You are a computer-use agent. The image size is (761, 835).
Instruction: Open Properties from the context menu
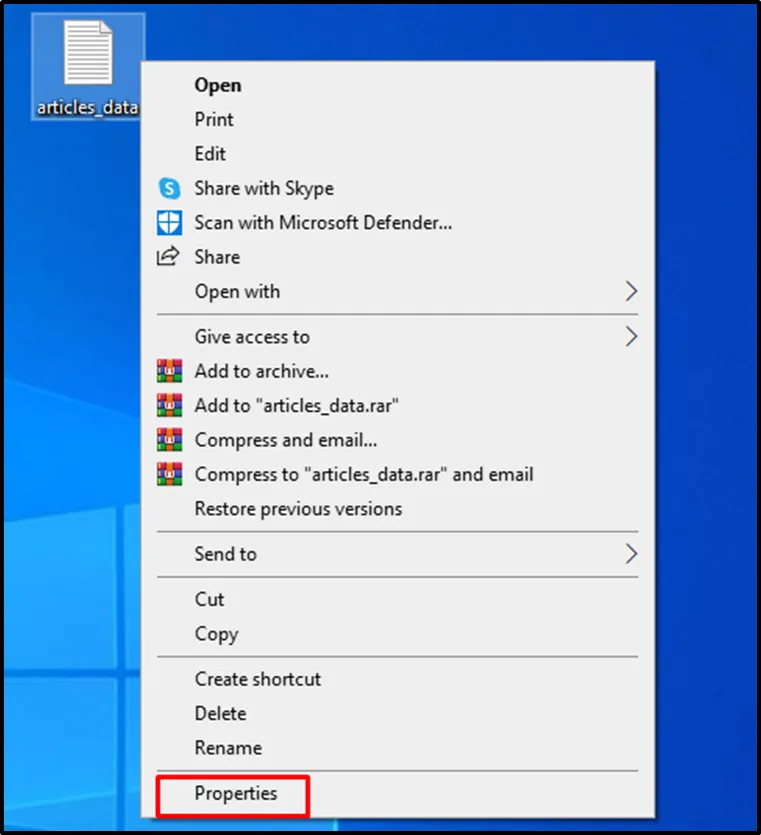click(x=236, y=794)
